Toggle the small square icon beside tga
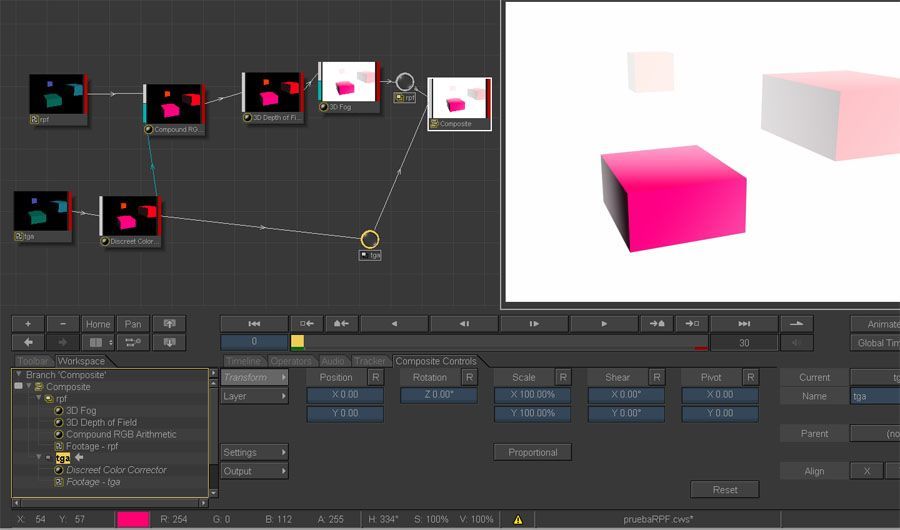Viewport: 900px width, 530px height. [48, 458]
